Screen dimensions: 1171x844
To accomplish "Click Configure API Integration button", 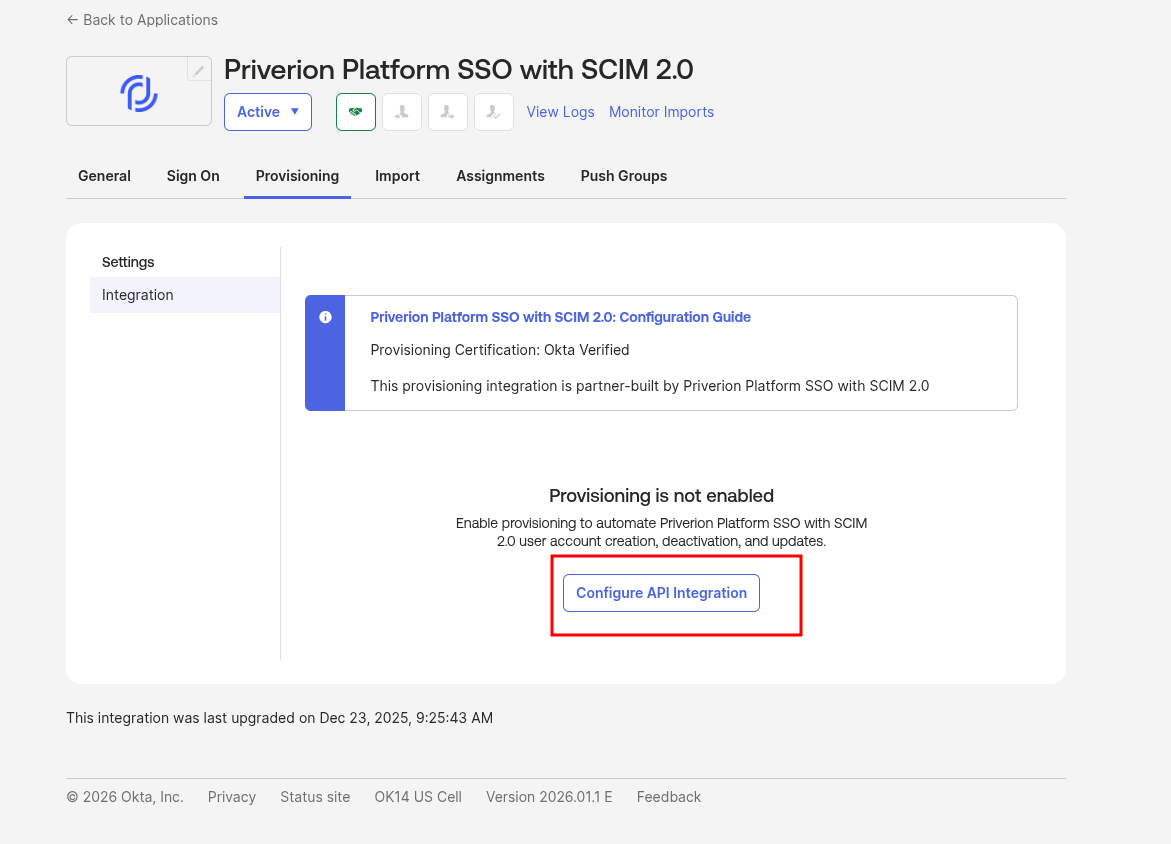I will tap(661, 593).
